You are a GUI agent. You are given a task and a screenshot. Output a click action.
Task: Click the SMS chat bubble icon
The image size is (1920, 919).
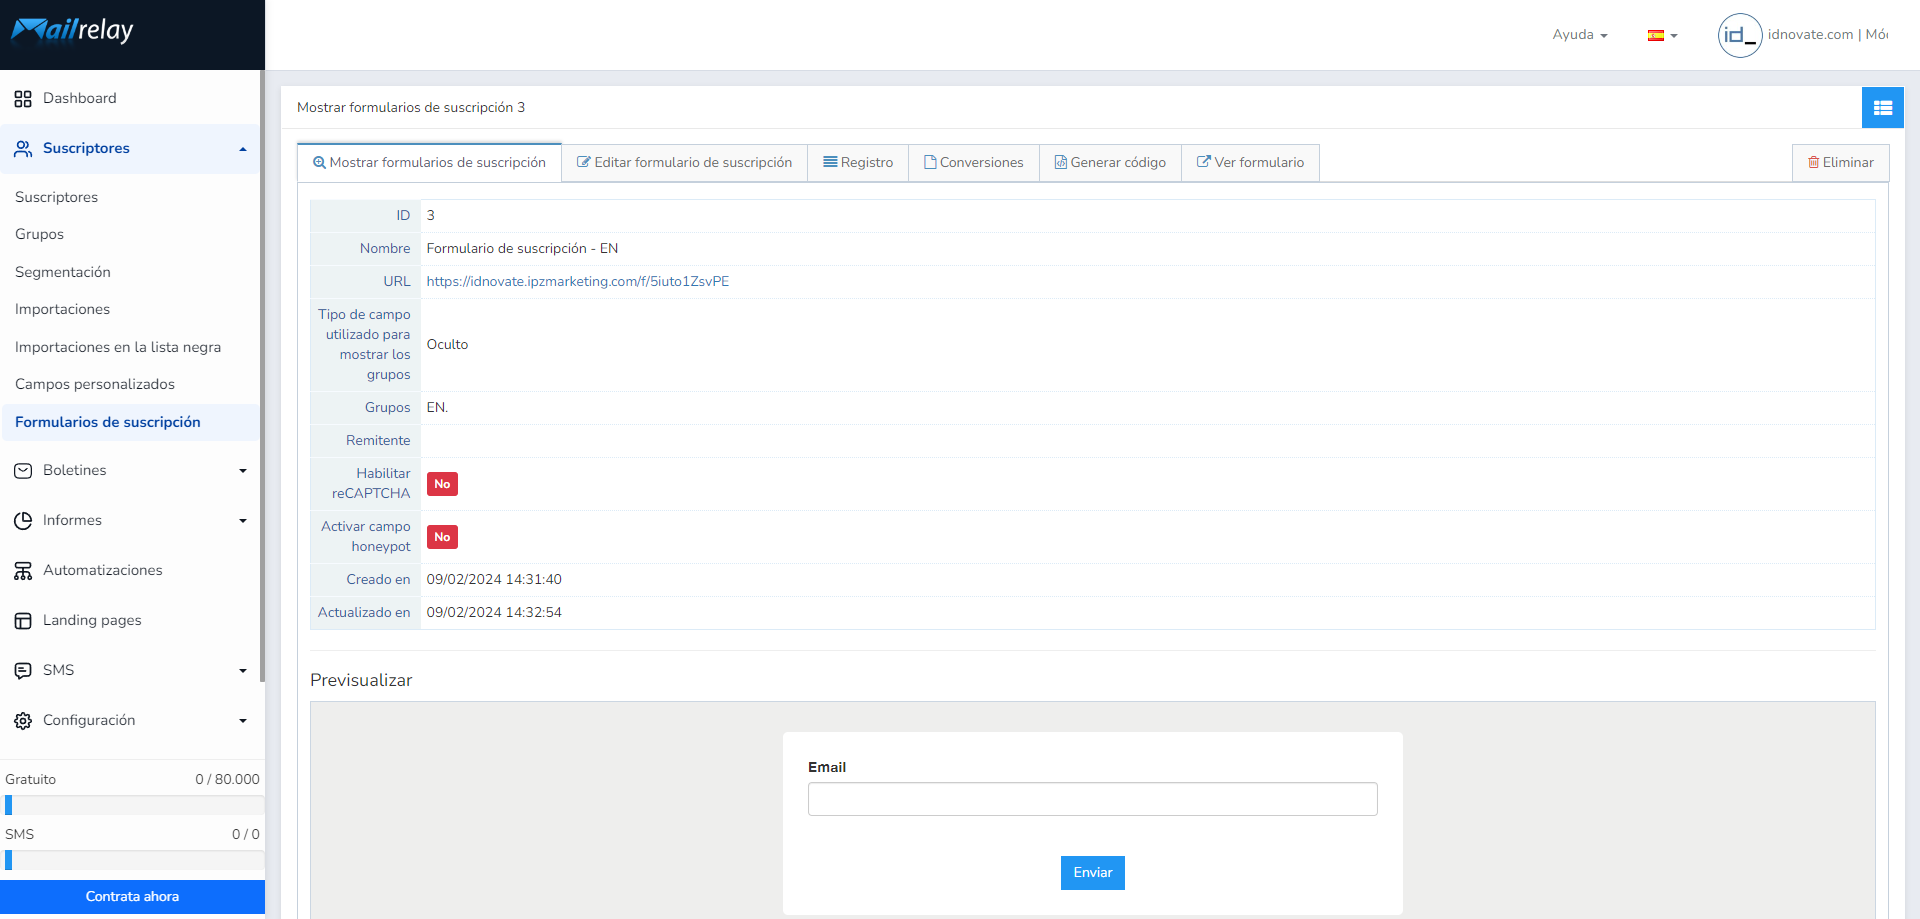pos(23,671)
